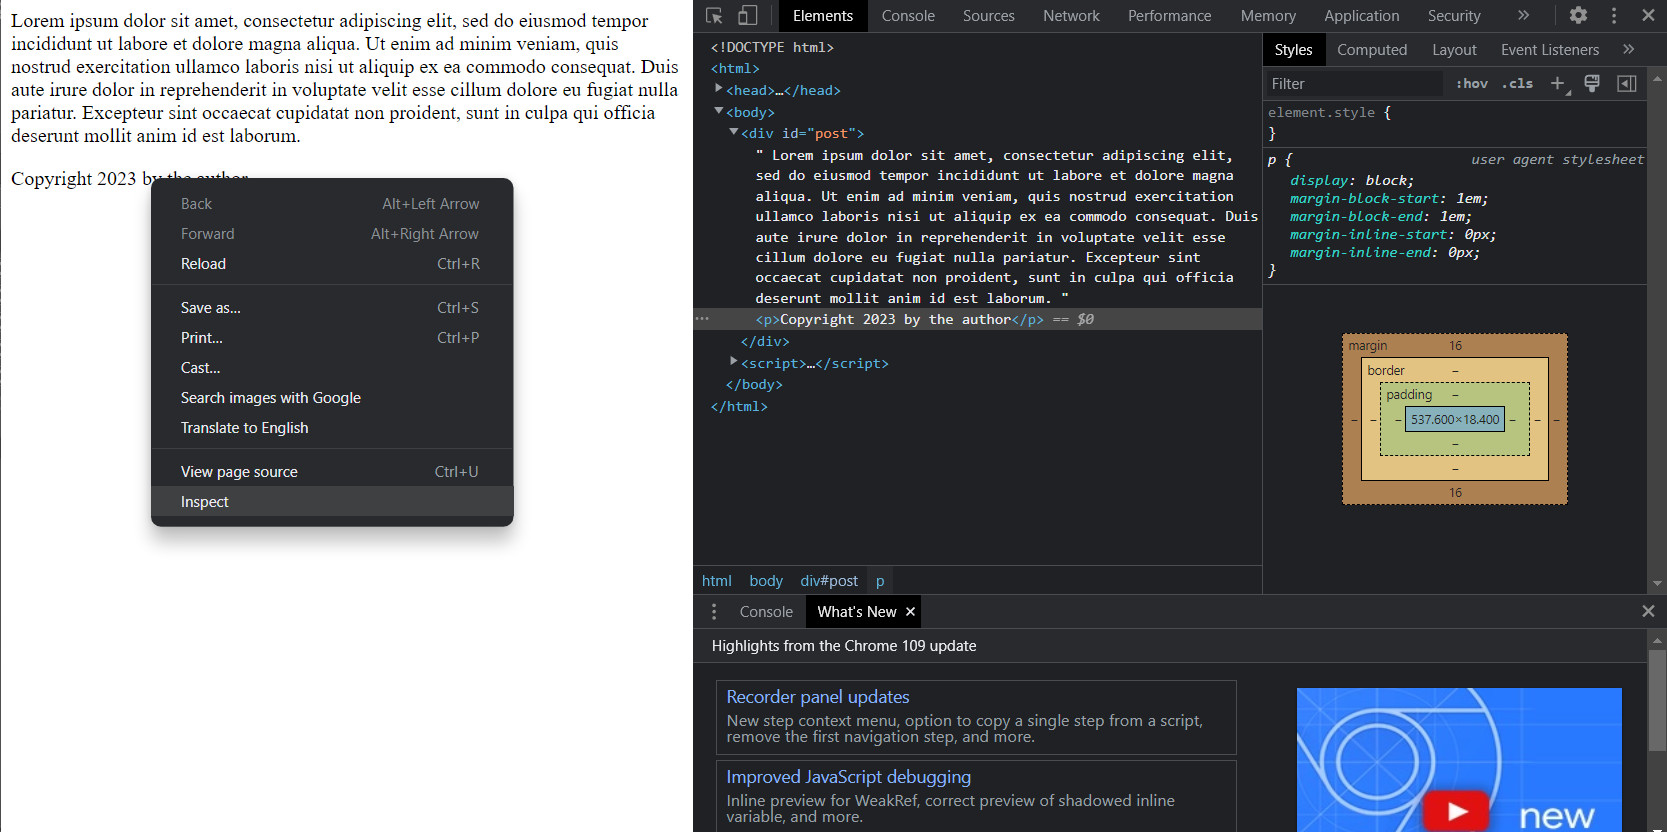
Task: Click the What's New drawer scrollbar thumb
Action: tap(1657, 698)
